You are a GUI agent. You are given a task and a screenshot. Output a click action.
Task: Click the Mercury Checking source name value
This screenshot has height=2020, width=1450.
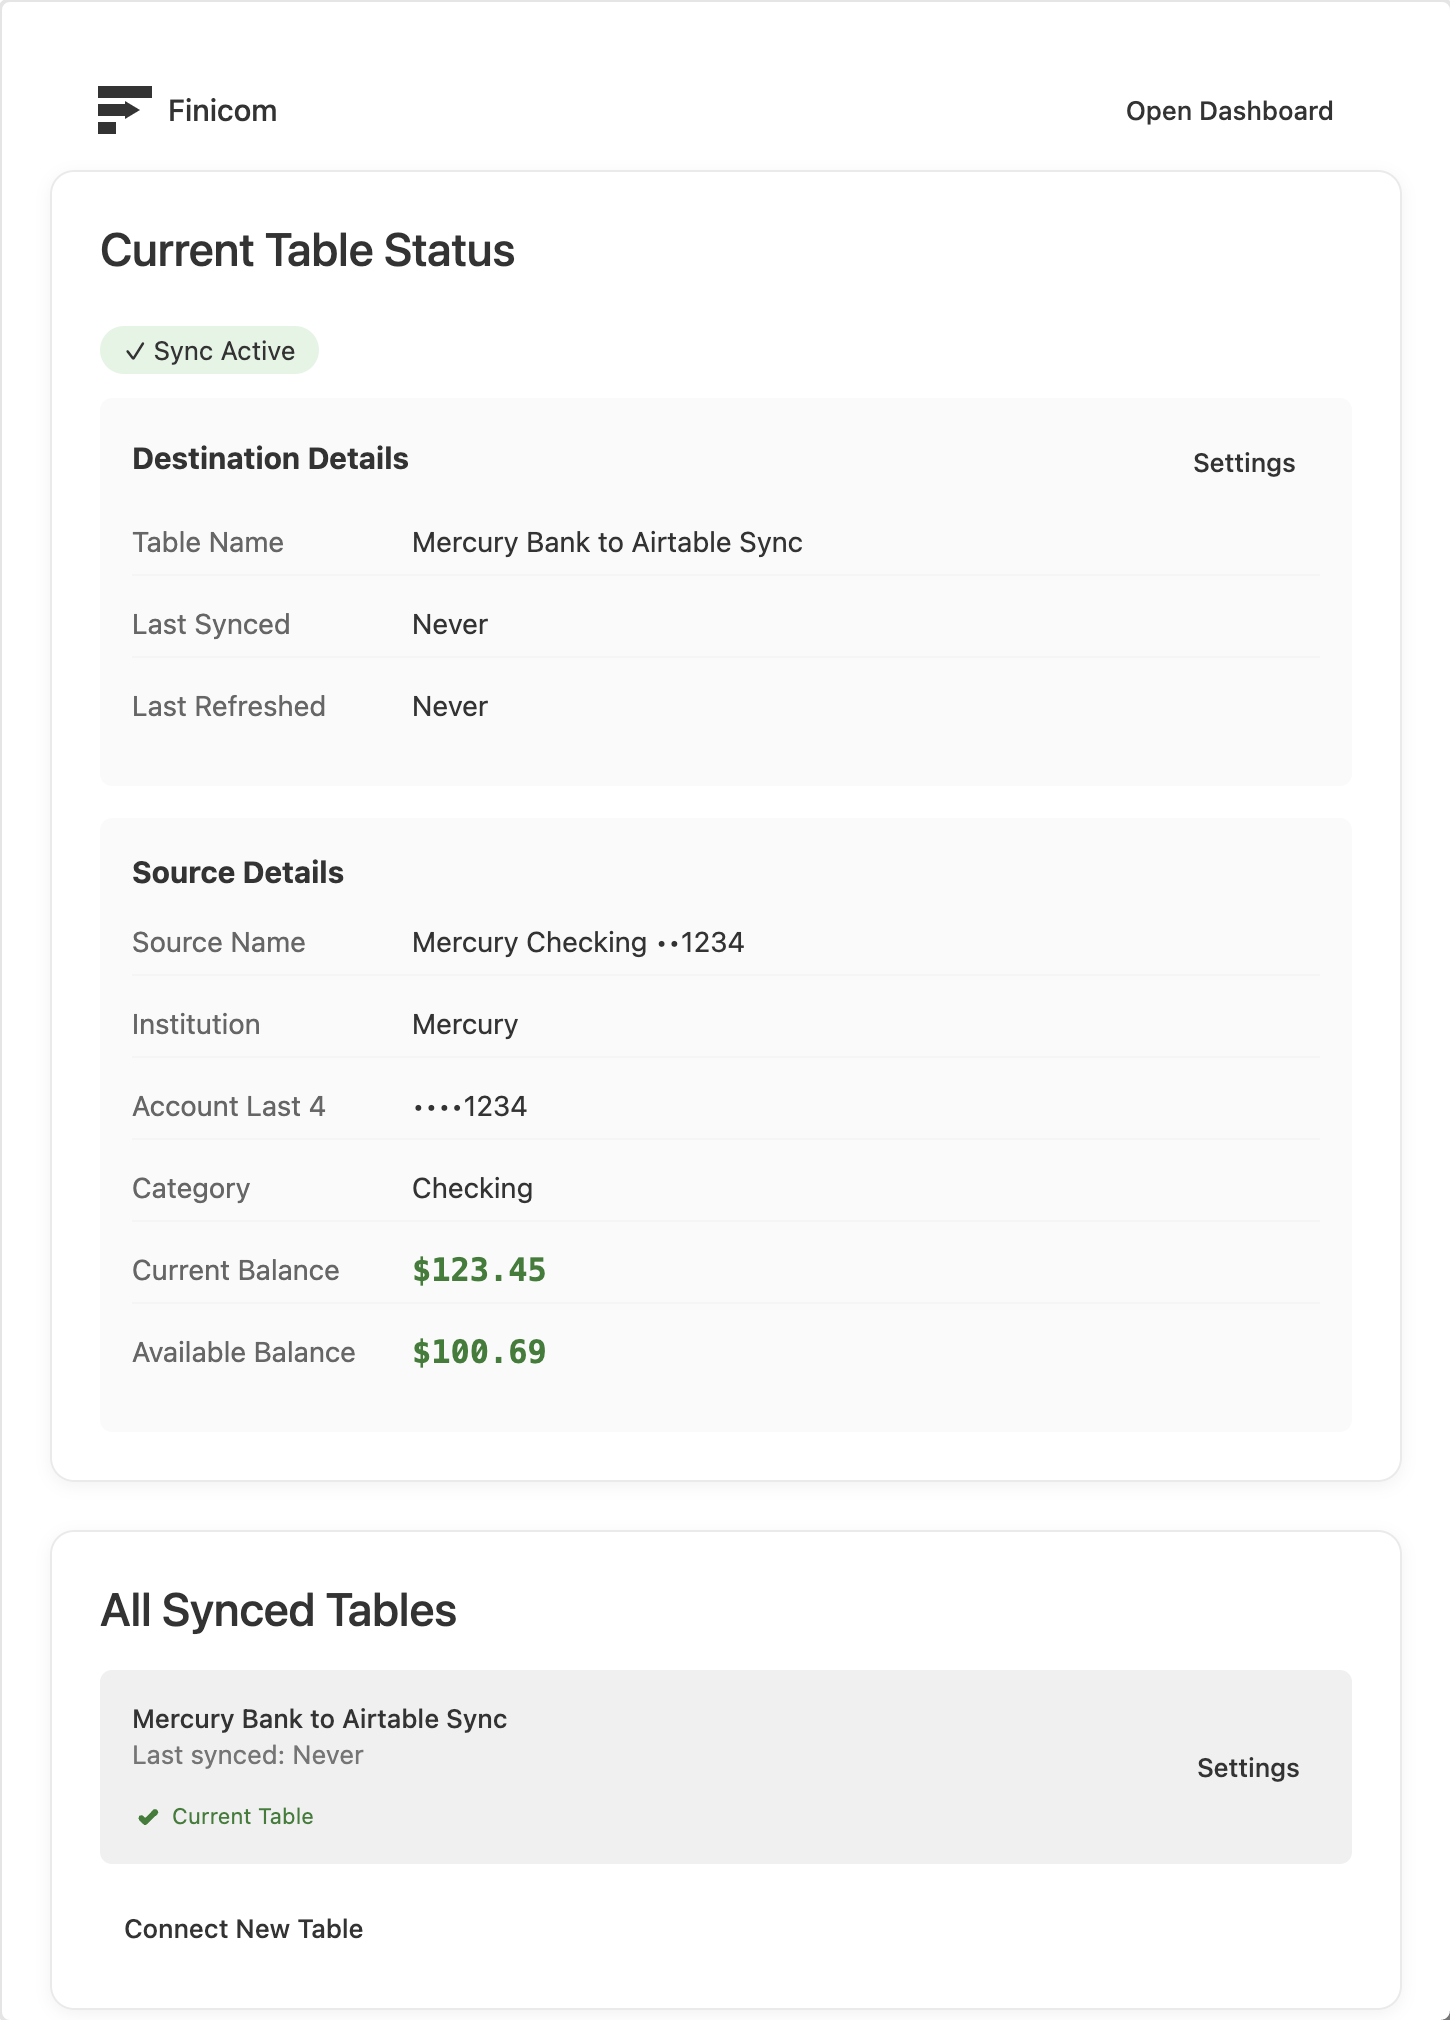pyautogui.click(x=578, y=942)
